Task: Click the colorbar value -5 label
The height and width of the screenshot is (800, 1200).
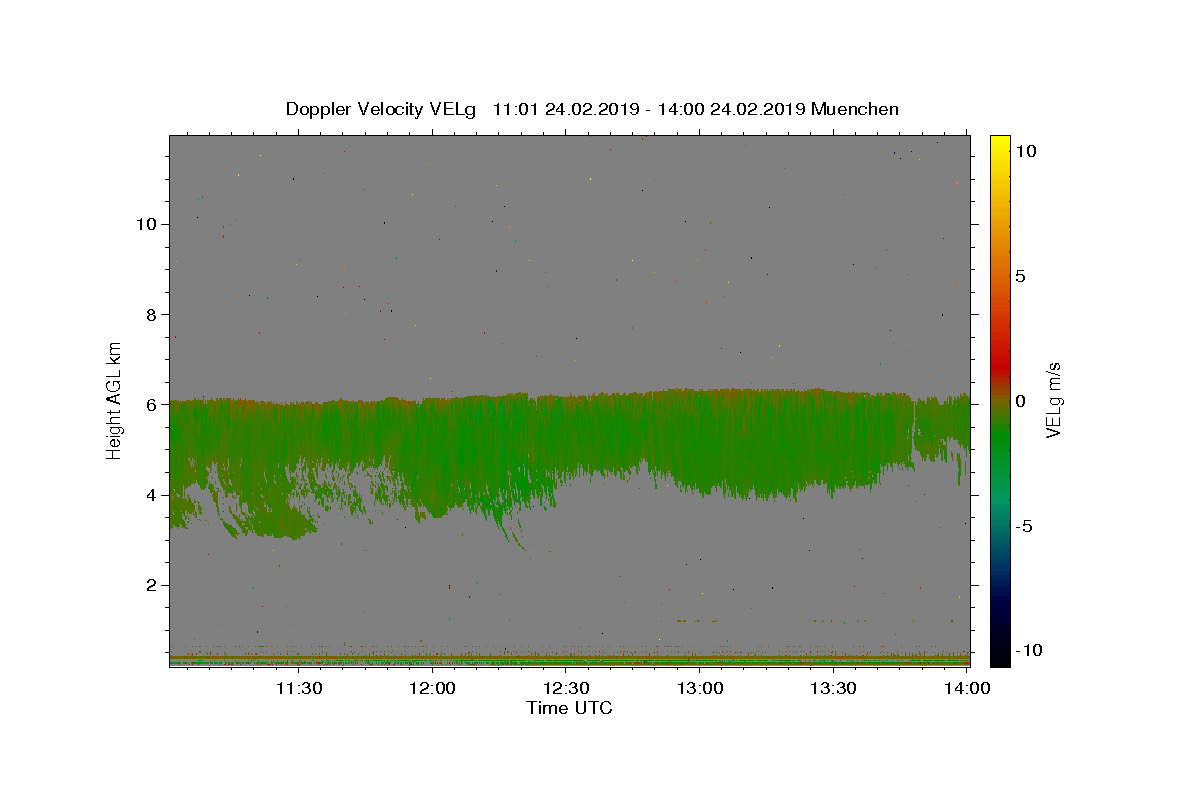Action: pos(1025,526)
